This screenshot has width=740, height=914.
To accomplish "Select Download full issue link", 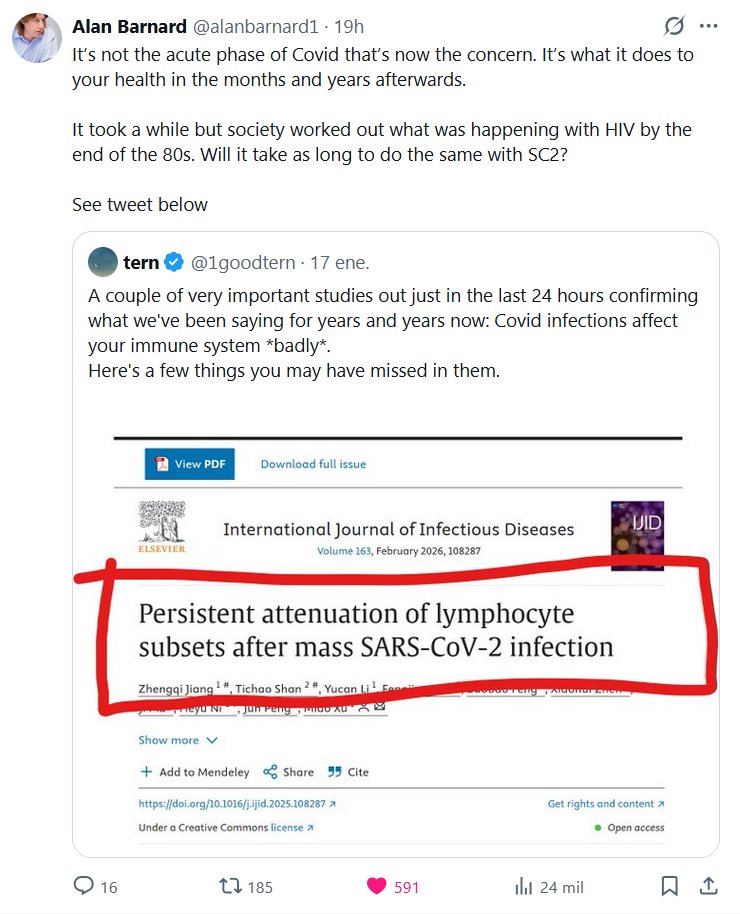I will pyautogui.click(x=313, y=464).
